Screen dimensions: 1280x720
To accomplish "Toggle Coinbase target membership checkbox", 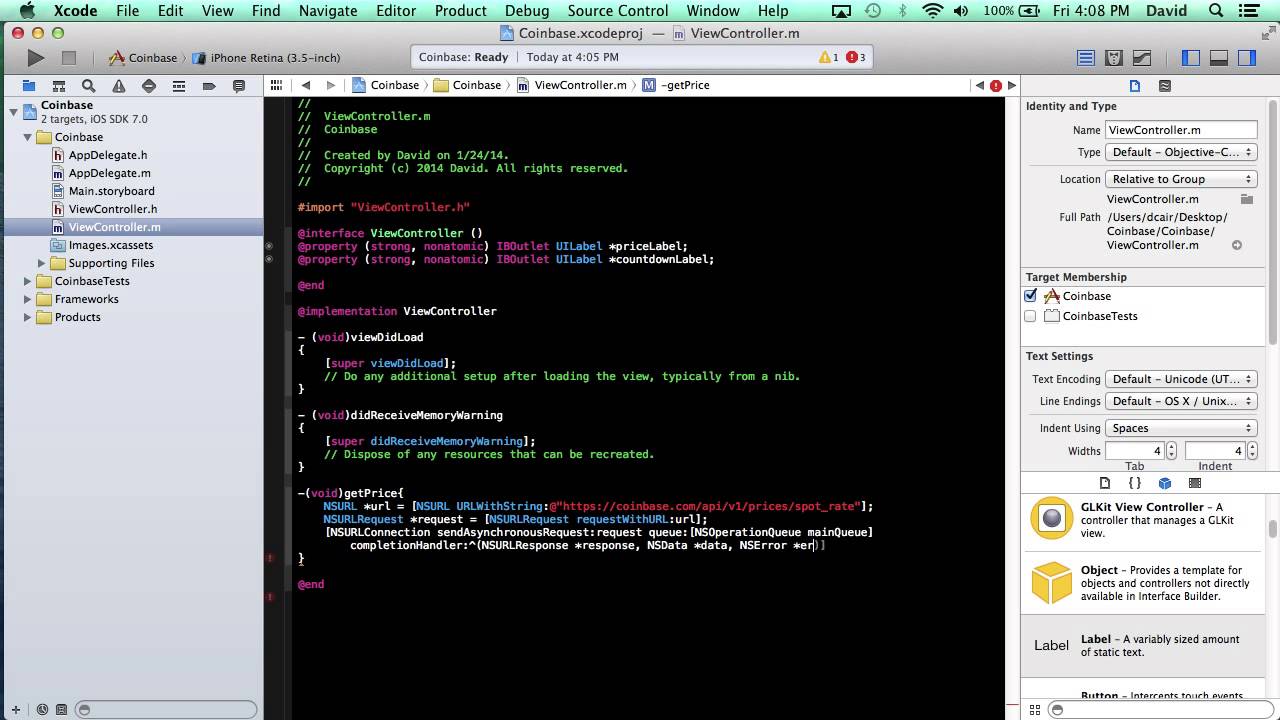I will click(1030, 296).
